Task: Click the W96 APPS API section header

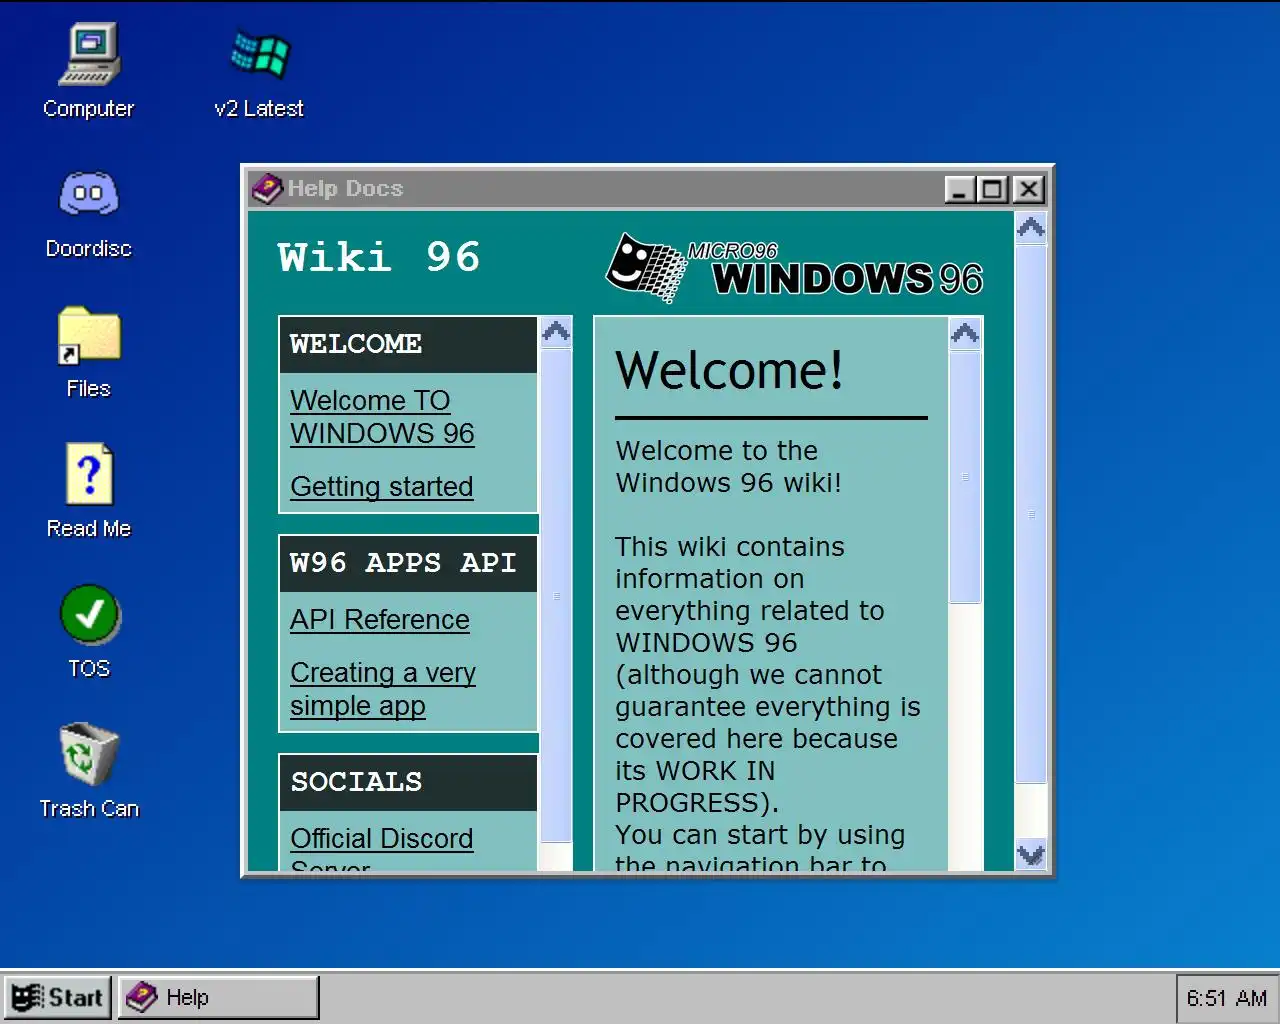Action: coord(409,564)
